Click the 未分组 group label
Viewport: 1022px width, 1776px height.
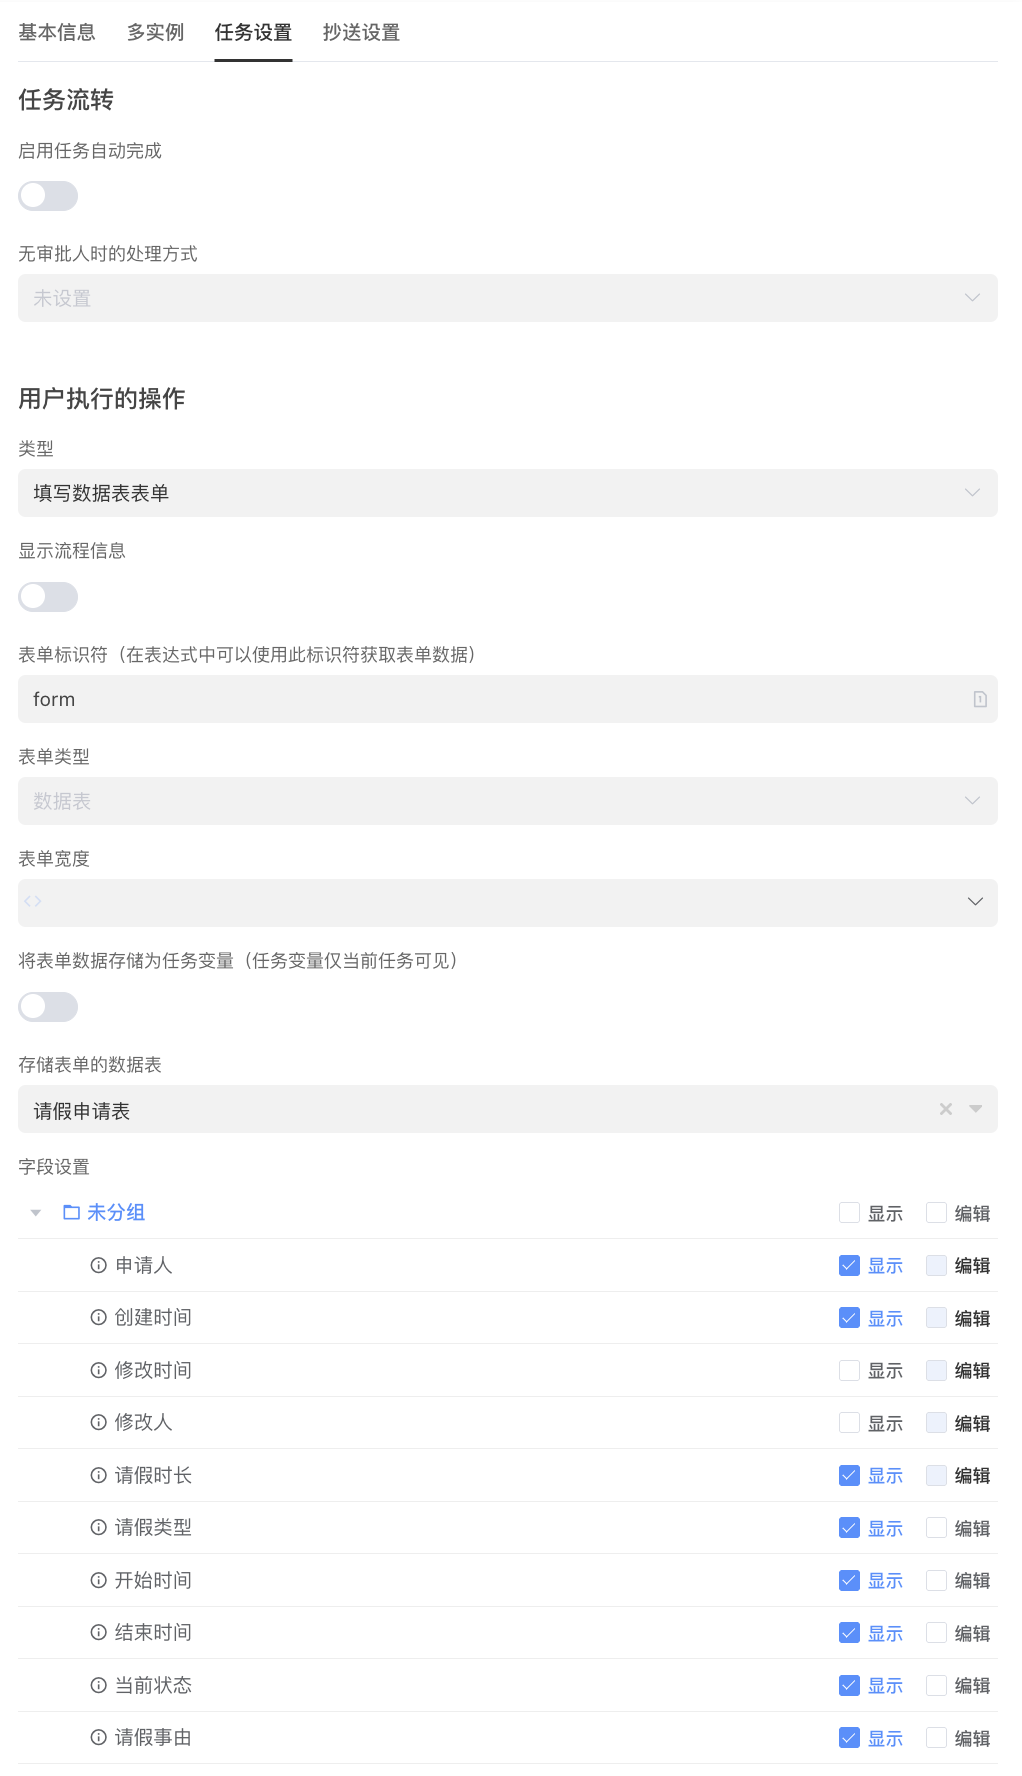point(116,1212)
